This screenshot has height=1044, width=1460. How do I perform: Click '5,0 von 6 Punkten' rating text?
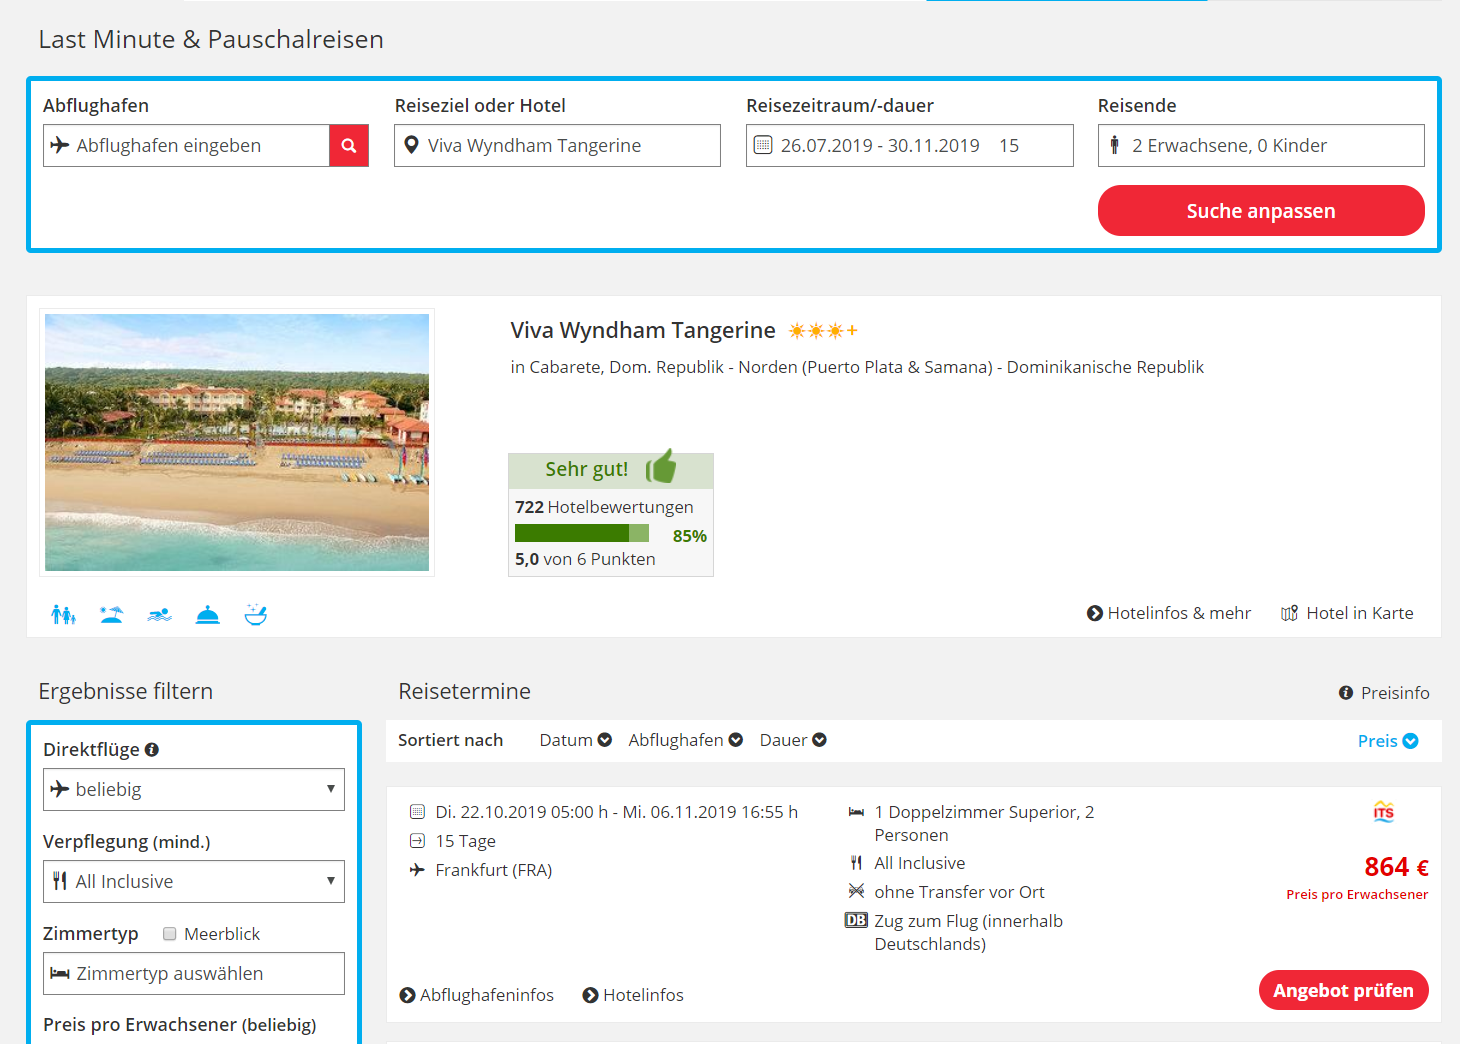tap(585, 559)
